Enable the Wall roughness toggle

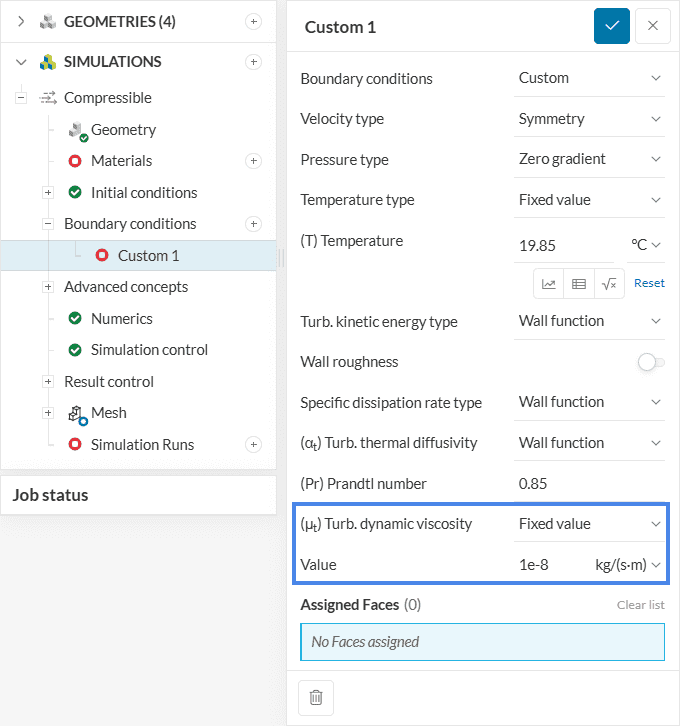[651, 362]
